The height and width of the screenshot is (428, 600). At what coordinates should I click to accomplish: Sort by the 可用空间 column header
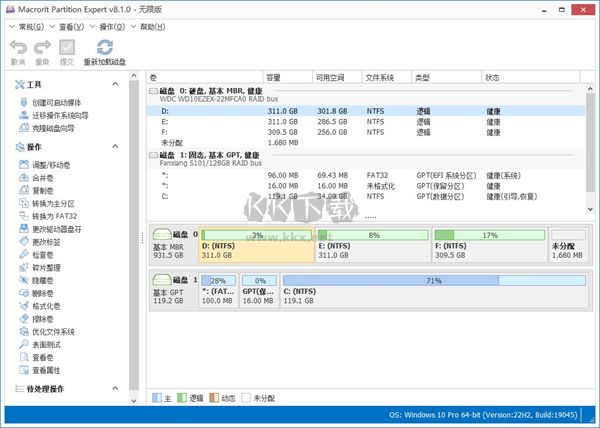pyautogui.click(x=337, y=78)
